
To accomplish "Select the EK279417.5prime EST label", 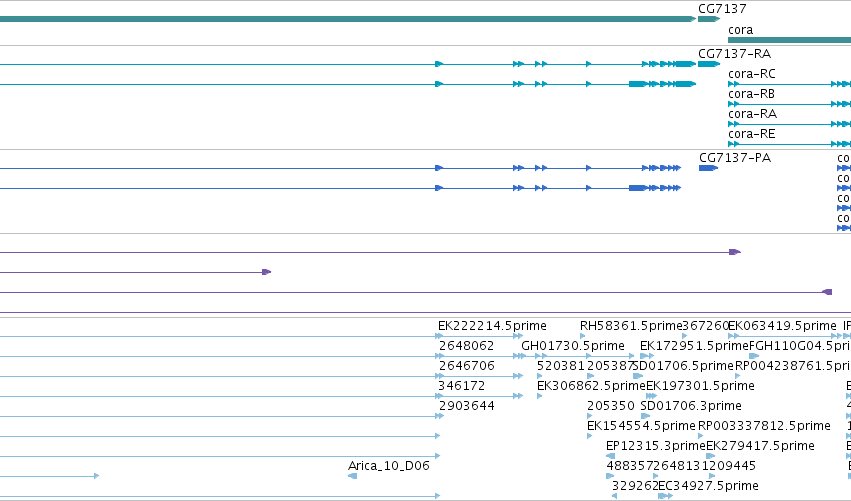I will (x=760, y=446).
